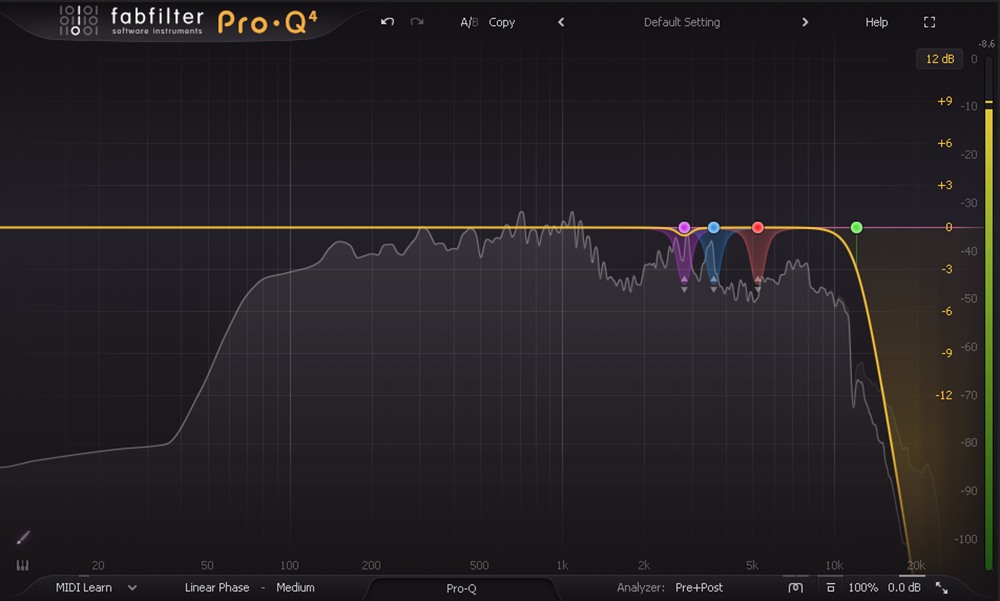Copy the current state to the other slot

tap(502, 22)
